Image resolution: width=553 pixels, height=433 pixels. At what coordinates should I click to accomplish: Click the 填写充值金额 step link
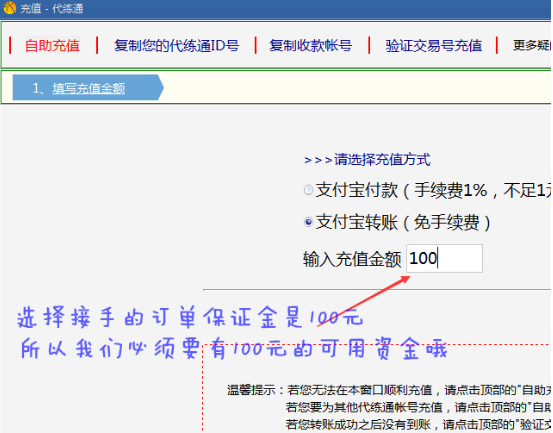[89, 88]
